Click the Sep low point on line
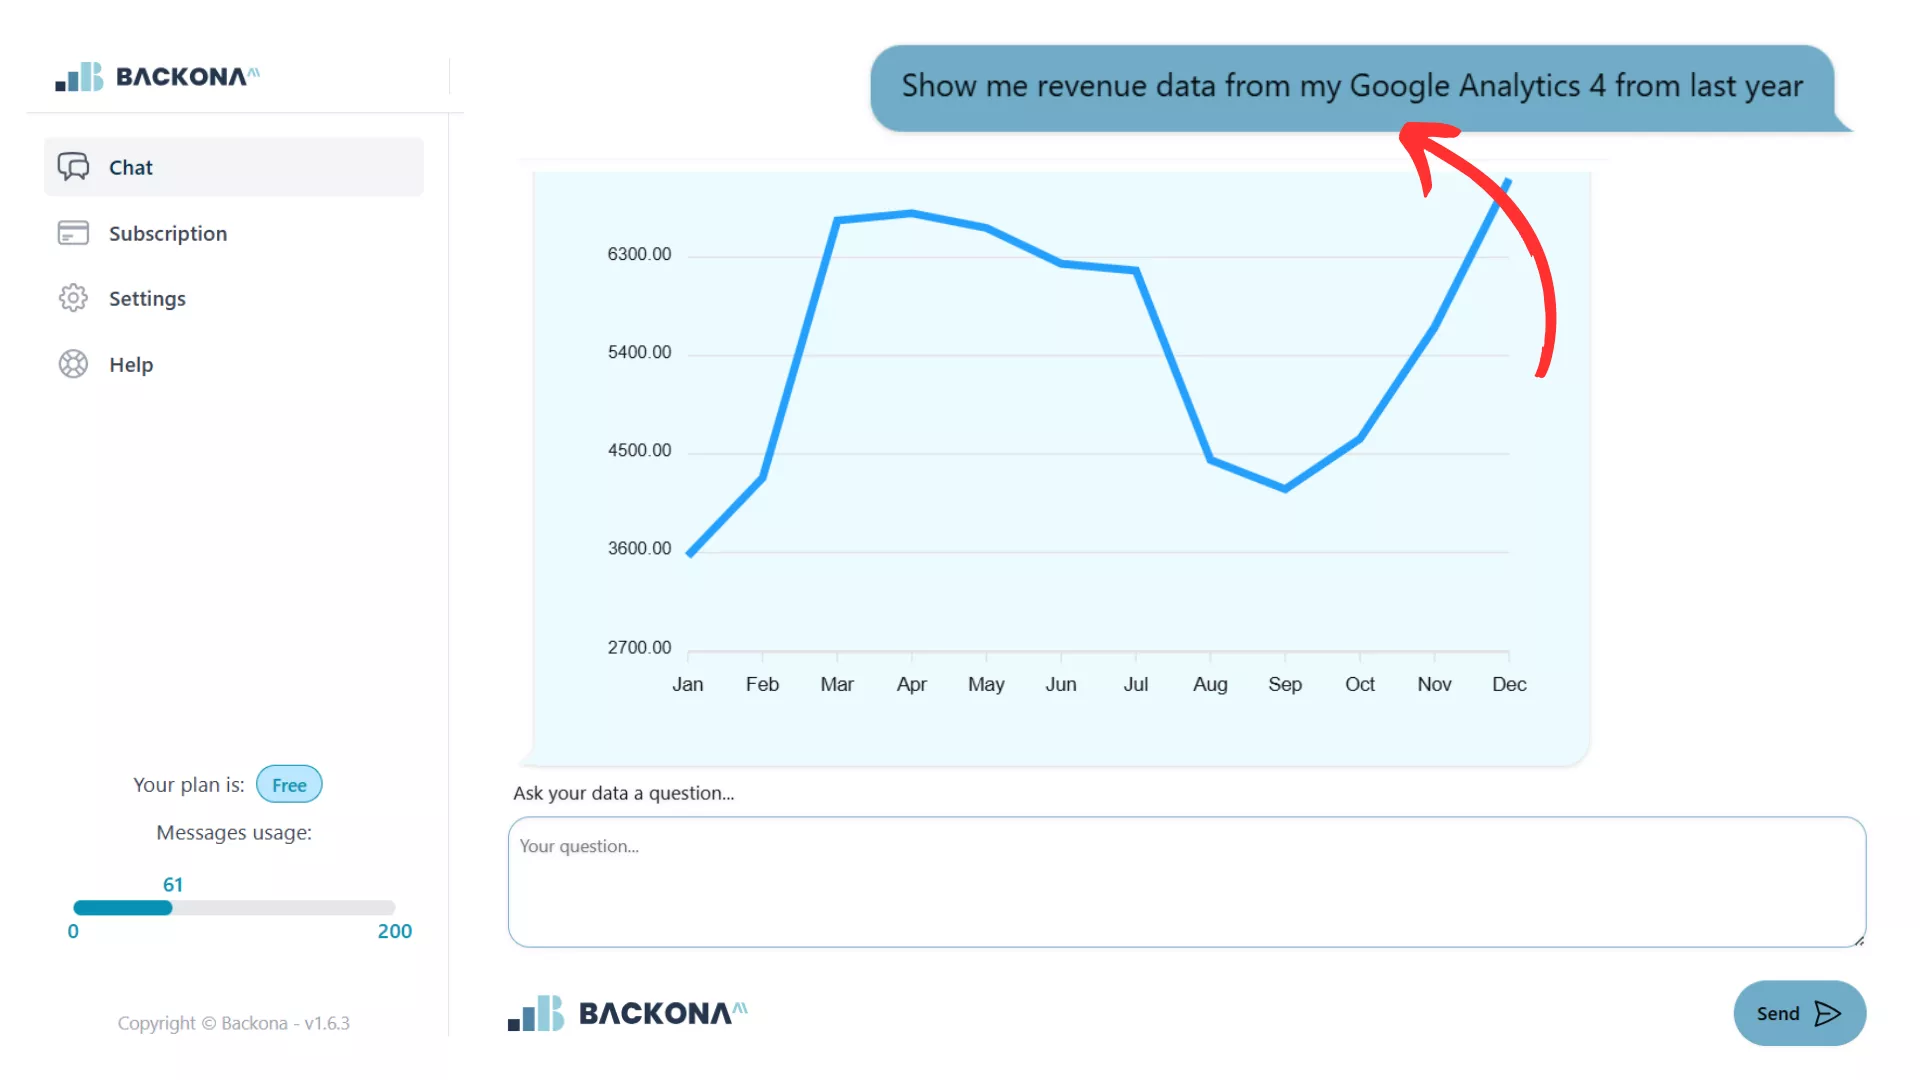This screenshot has width=1920, height=1080. [1285, 488]
